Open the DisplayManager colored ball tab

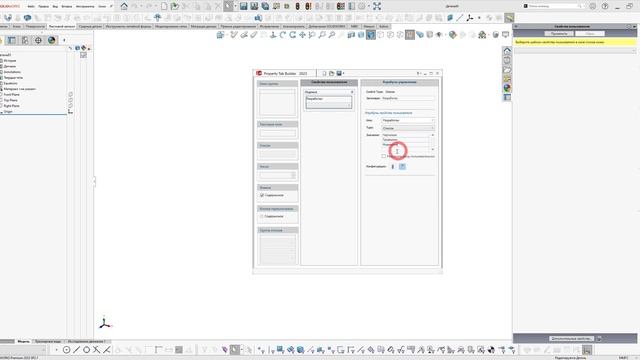(x=51, y=40)
